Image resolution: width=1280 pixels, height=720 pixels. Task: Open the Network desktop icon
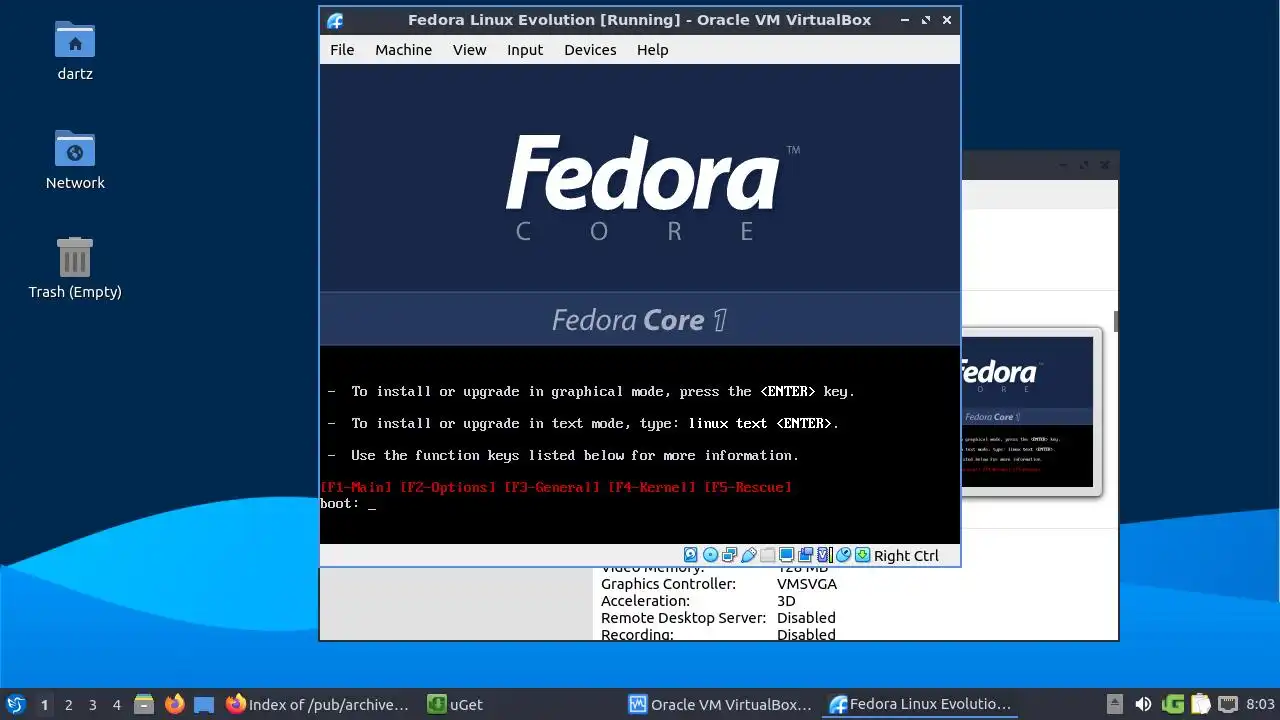coord(75,159)
